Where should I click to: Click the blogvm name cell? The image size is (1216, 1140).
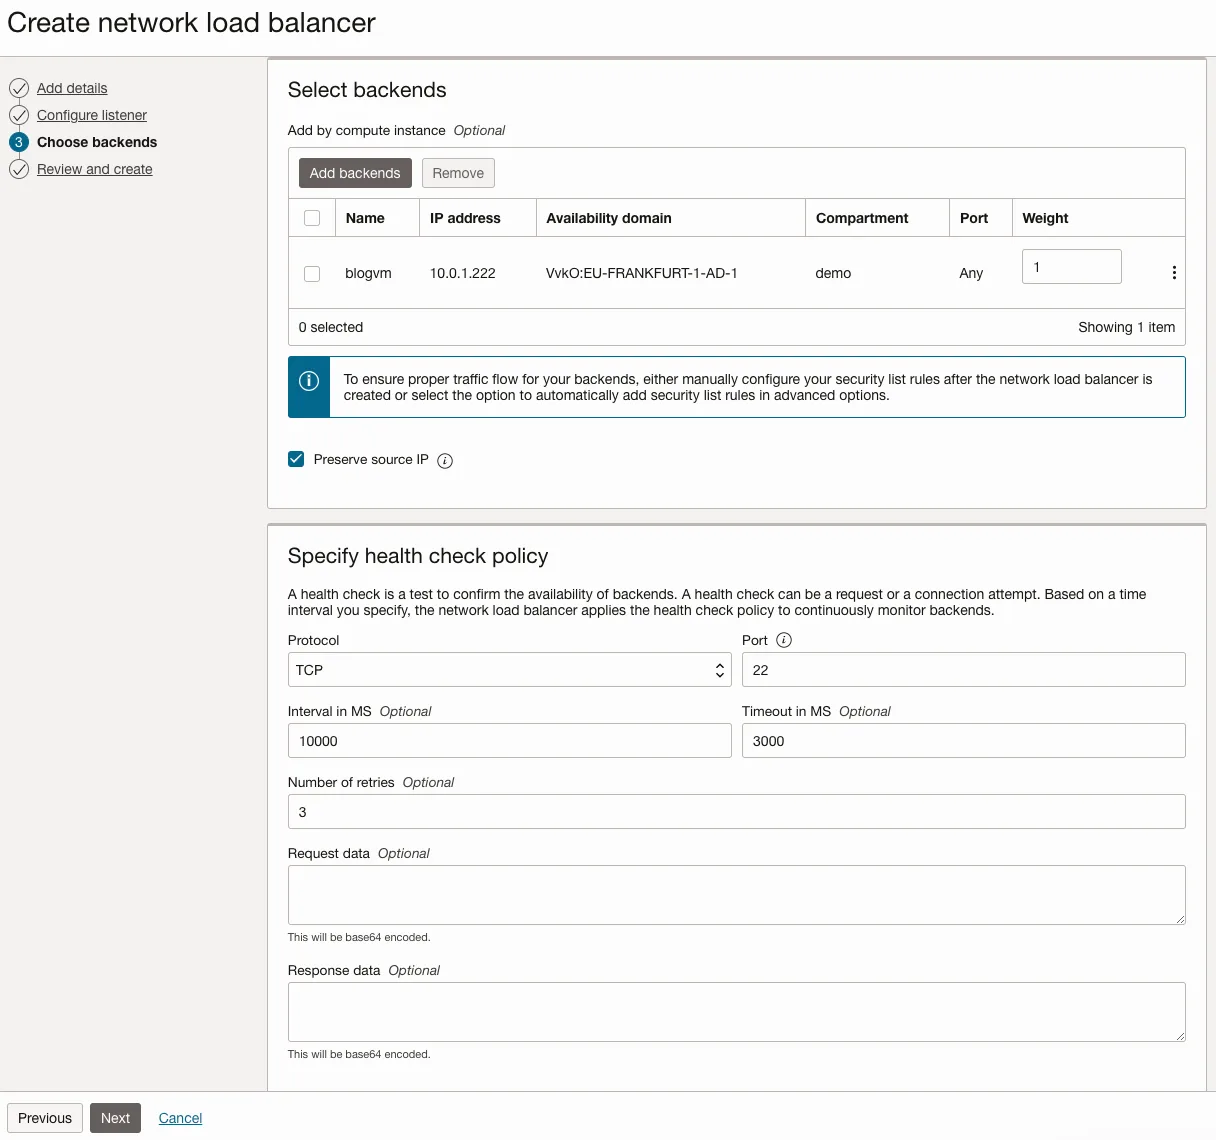[368, 273]
